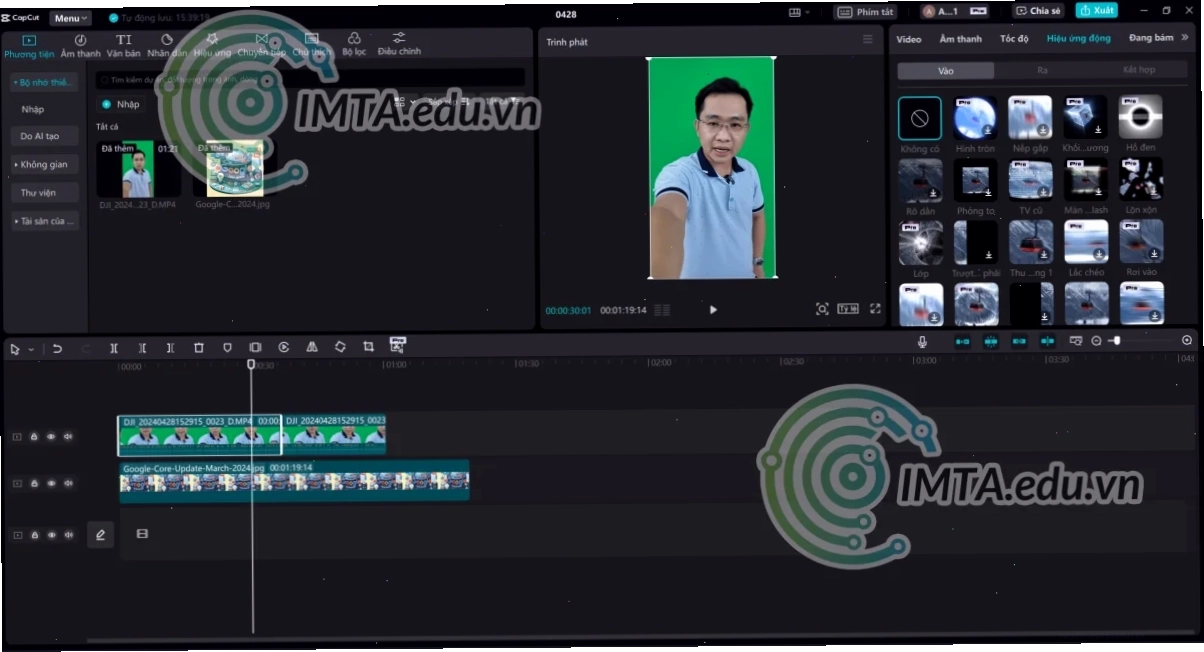Open the Văn bản text panel
Viewport: 1204px width, 652px height.
(x=124, y=46)
